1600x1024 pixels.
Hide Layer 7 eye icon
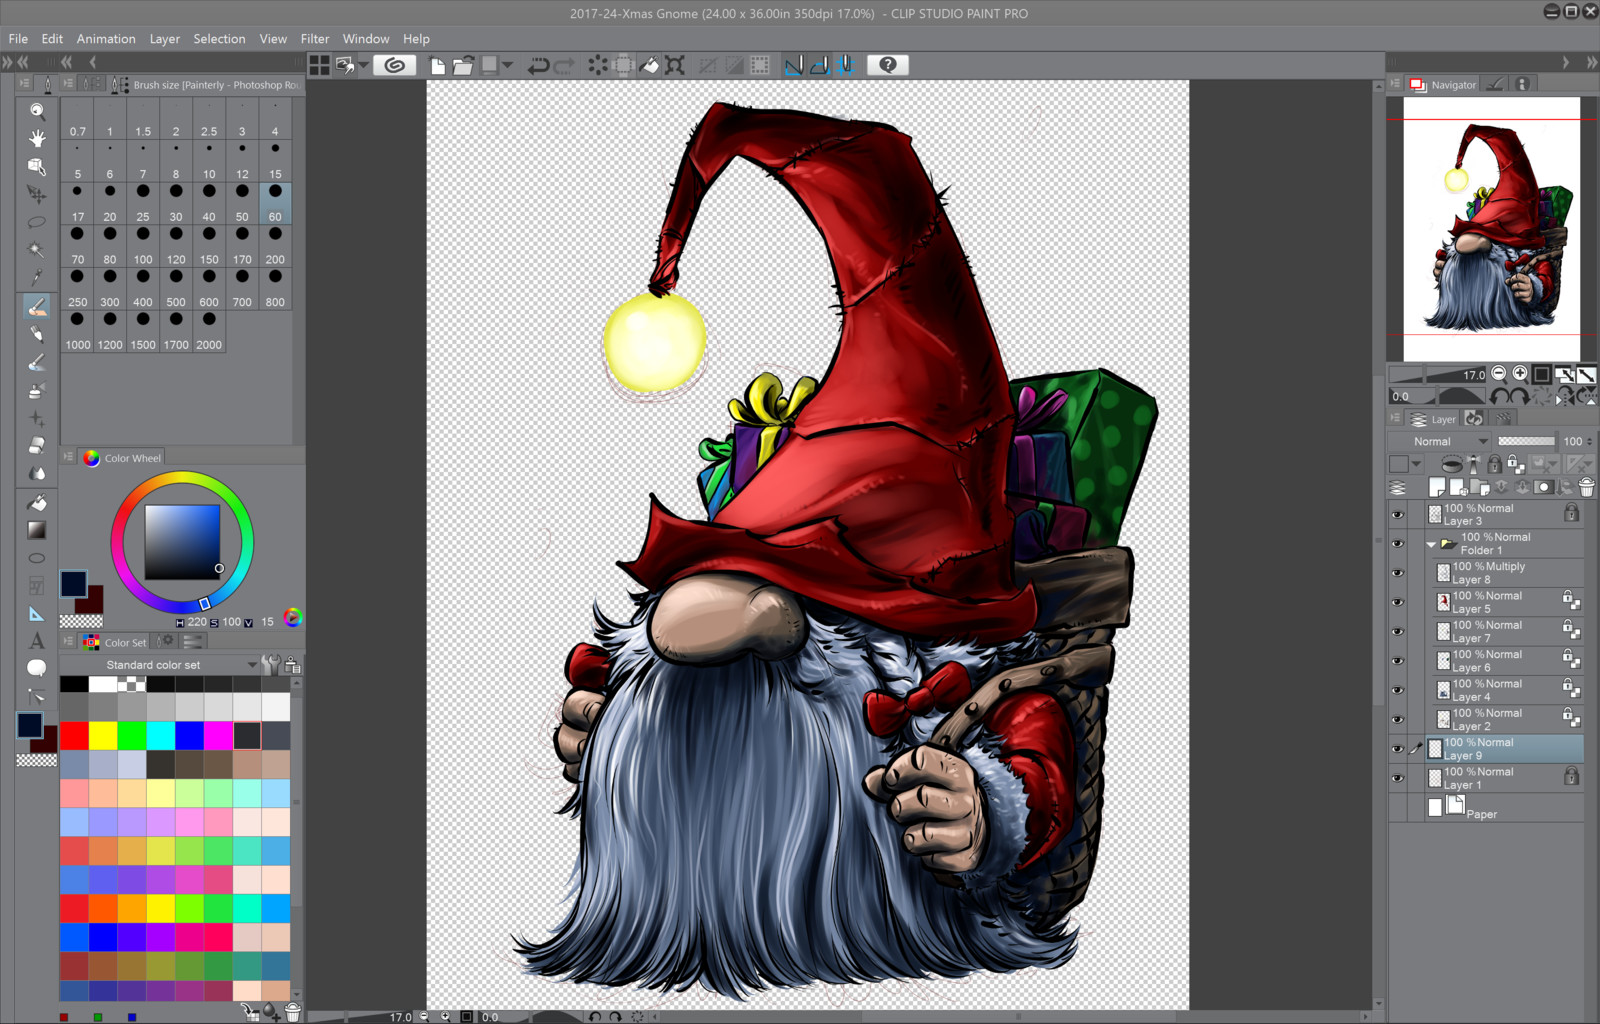click(x=1398, y=632)
